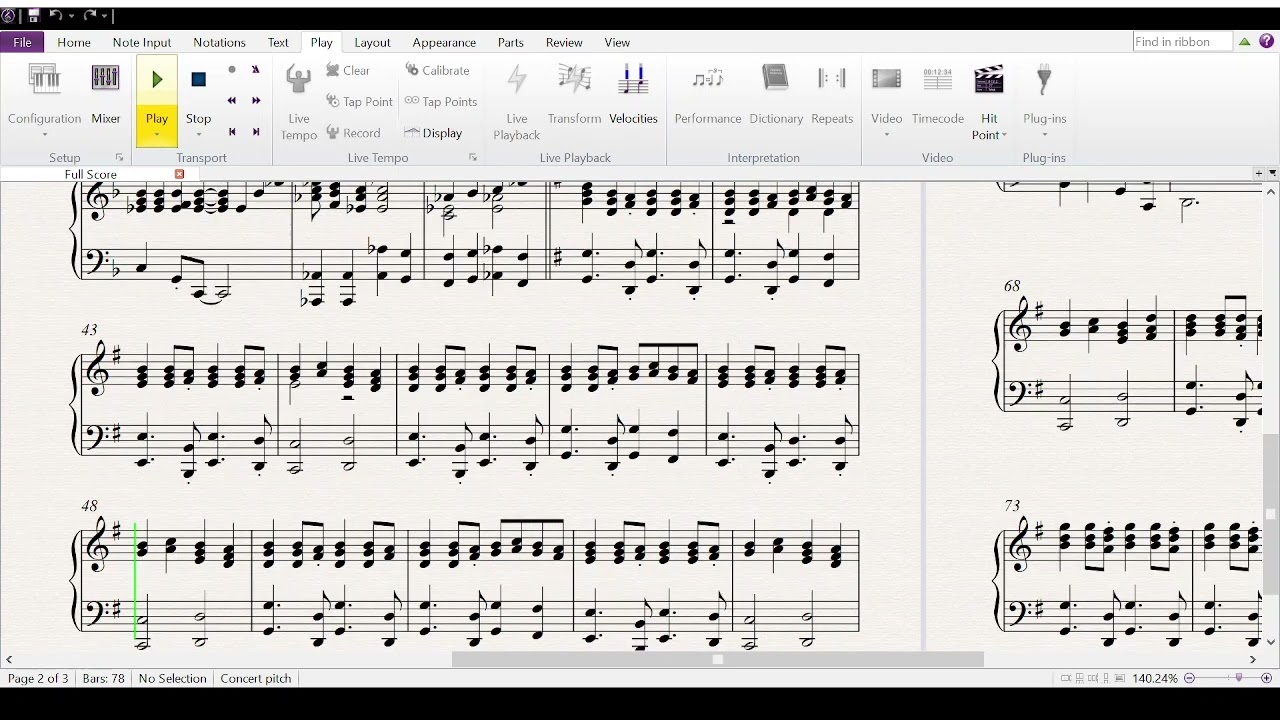This screenshot has width=1280, height=720.
Task: Switch to the Review tab
Action: [564, 42]
